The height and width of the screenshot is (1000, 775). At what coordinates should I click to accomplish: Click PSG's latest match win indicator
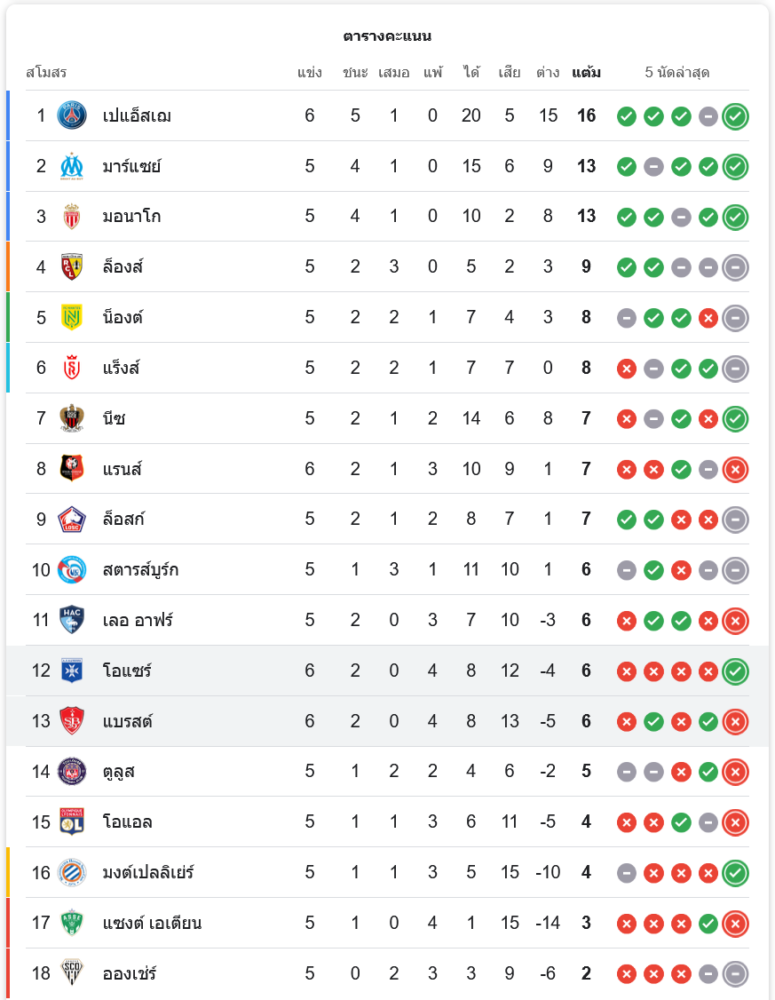tap(735, 116)
